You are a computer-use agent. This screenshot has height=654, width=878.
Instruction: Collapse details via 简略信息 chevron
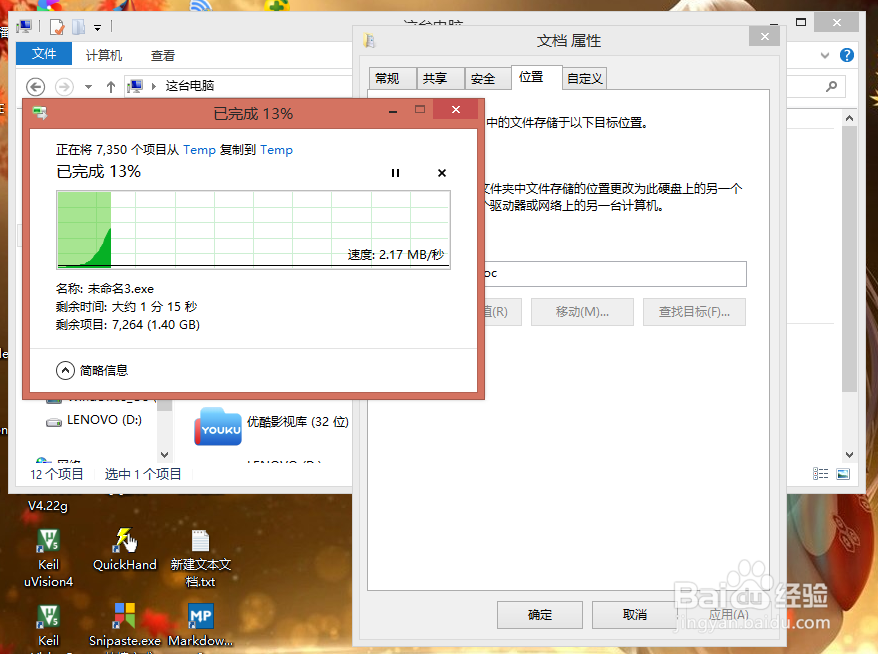point(66,370)
